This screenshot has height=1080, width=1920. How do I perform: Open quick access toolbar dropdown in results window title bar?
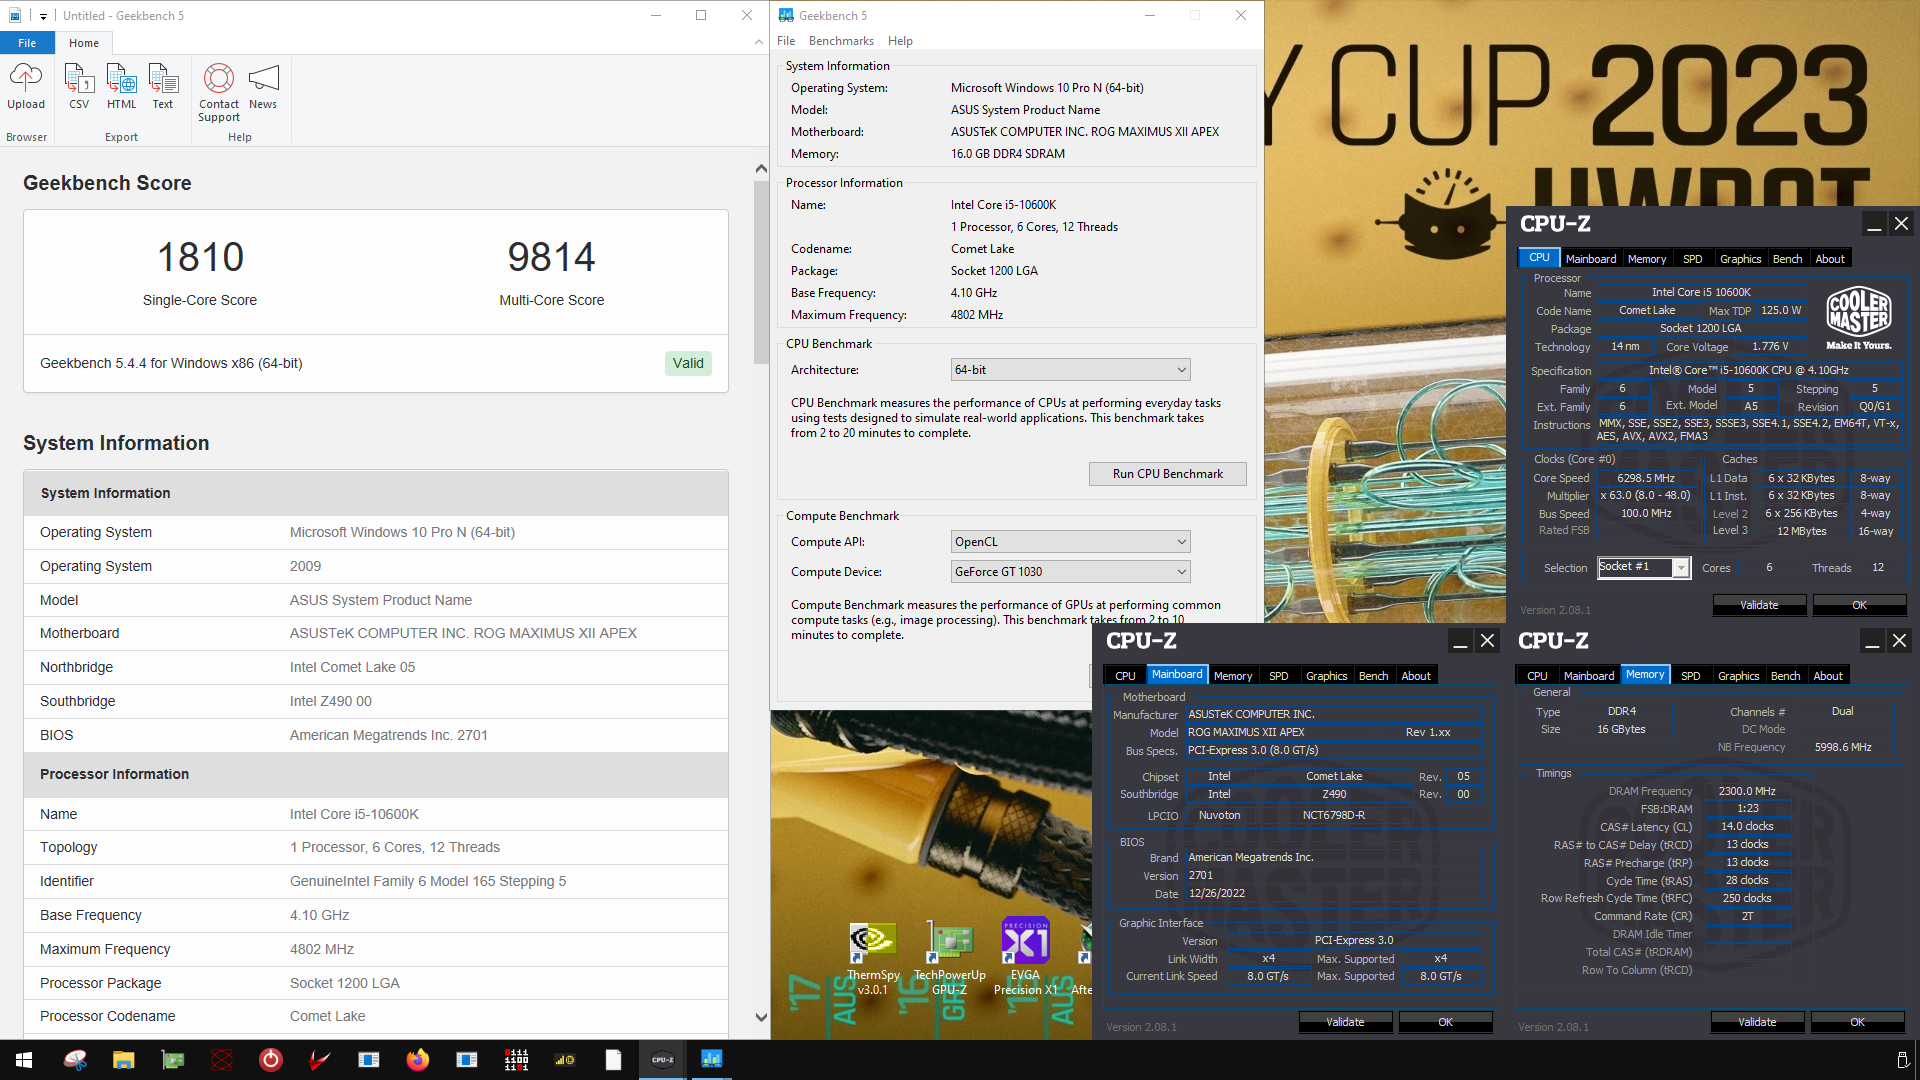click(x=43, y=16)
